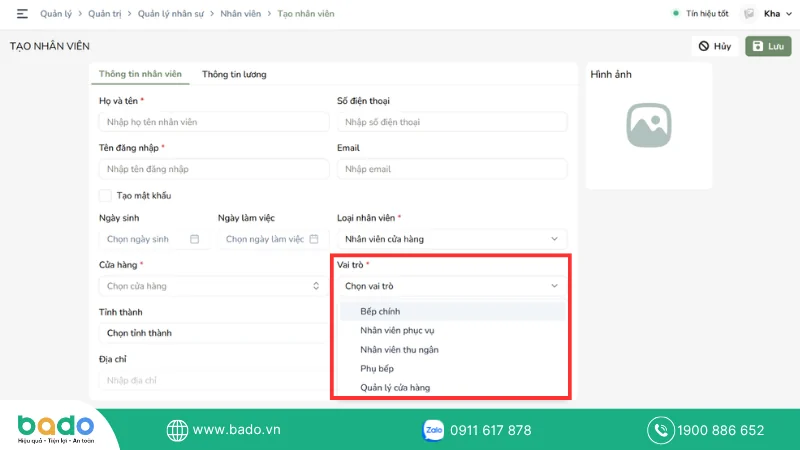The width and height of the screenshot is (800, 450).
Task: Click the 1900 886 652 hotline number
Action: [x=720, y=430]
